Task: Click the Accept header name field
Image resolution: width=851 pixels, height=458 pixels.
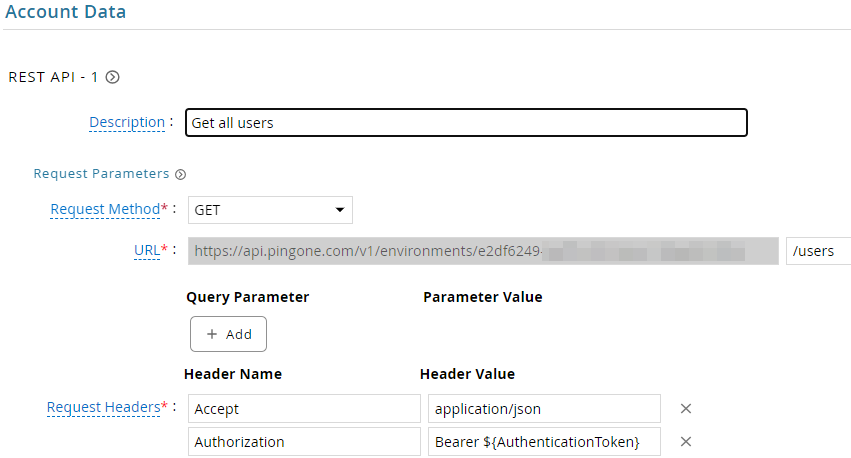Action: tap(304, 409)
